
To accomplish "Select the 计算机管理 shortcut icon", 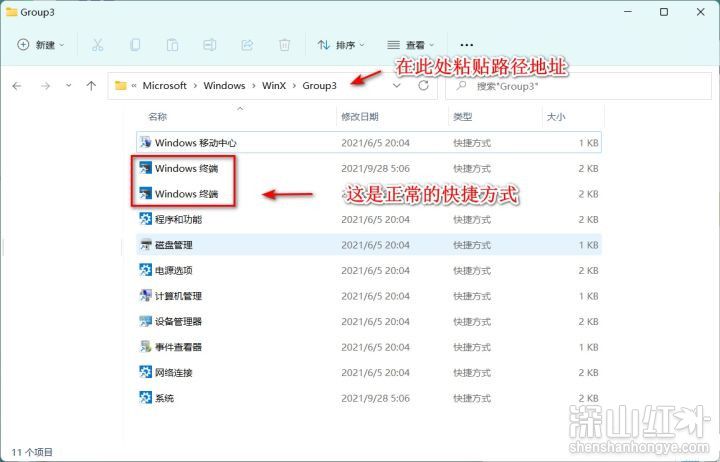I will click(146, 295).
